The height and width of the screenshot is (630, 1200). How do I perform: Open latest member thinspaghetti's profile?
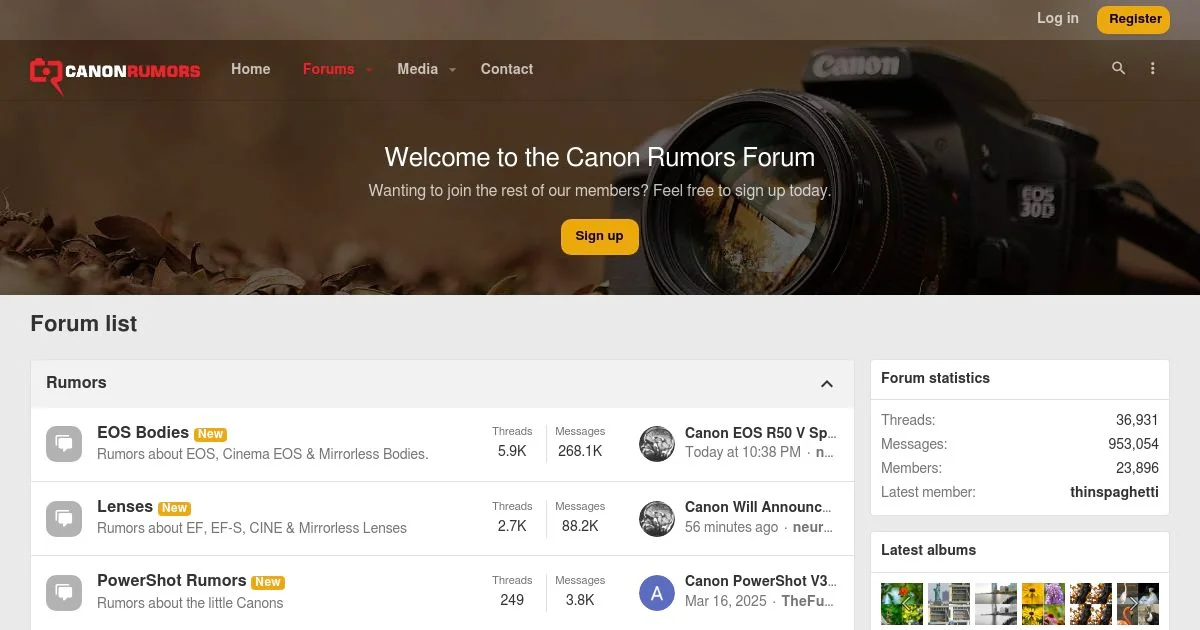click(x=1114, y=492)
